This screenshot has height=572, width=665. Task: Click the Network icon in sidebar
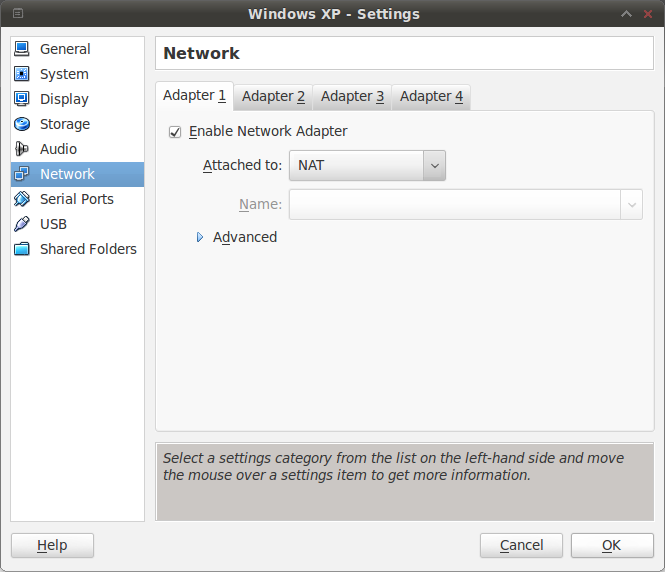(x=22, y=174)
